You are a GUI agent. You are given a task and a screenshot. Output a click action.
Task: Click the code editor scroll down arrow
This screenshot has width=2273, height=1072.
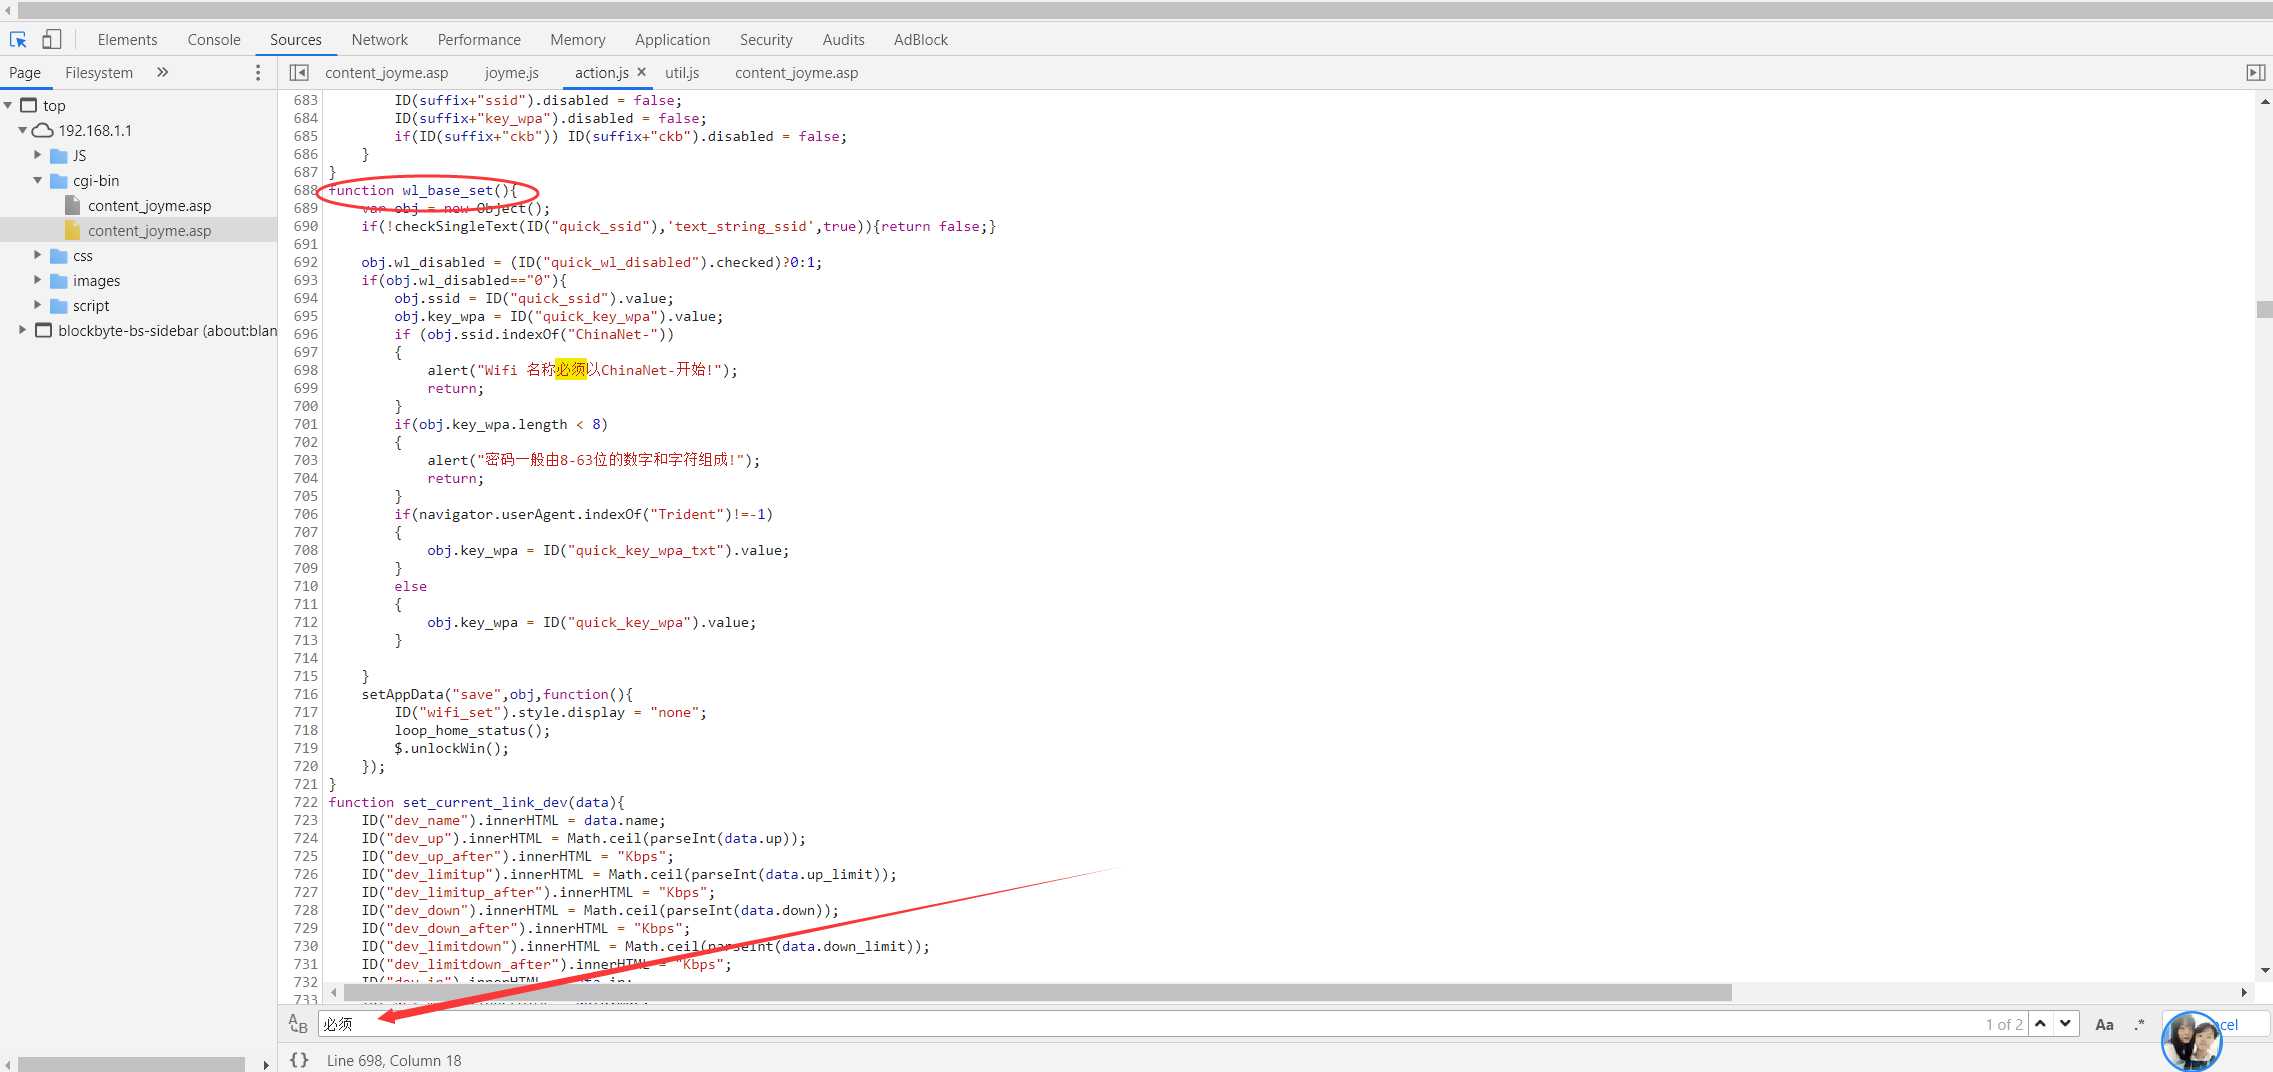point(2264,970)
